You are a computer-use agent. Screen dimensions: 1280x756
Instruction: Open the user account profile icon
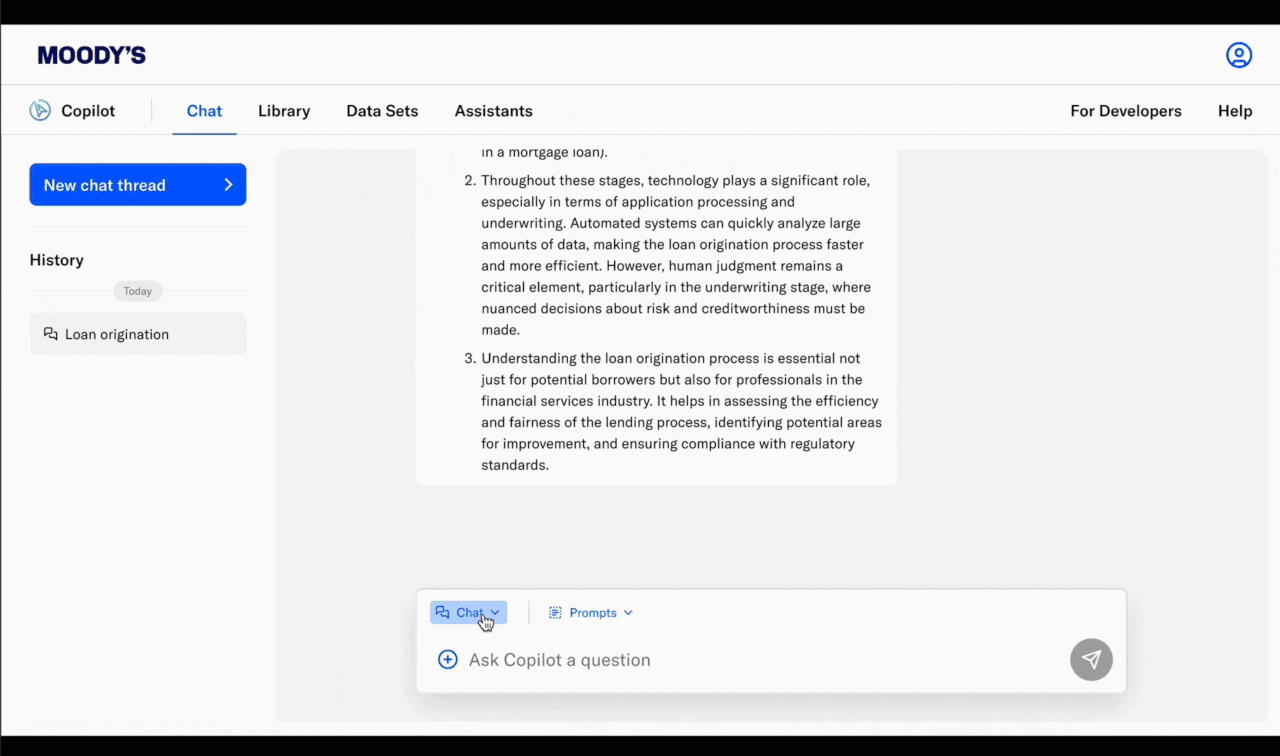(x=1239, y=55)
